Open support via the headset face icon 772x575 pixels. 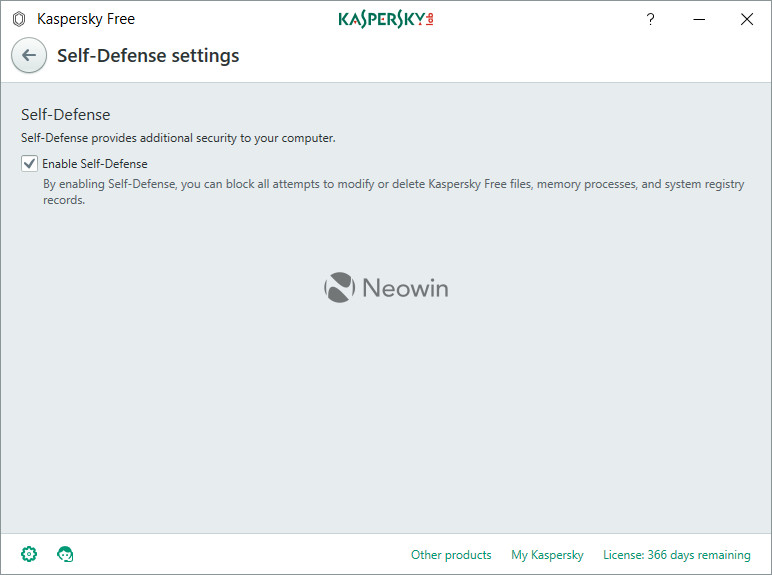point(65,554)
